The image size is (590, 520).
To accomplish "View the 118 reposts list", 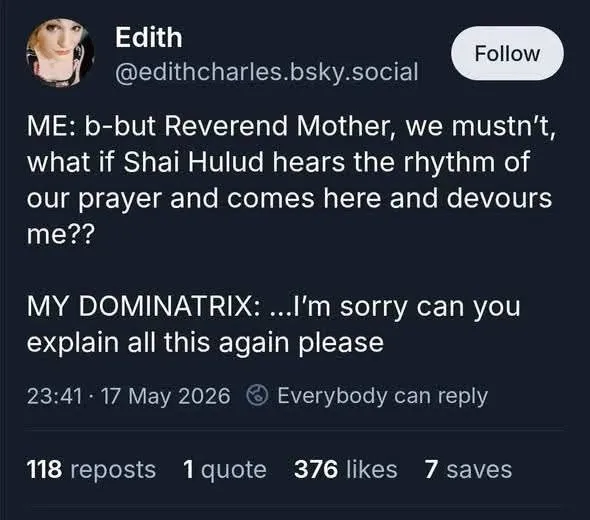I will [91, 470].
